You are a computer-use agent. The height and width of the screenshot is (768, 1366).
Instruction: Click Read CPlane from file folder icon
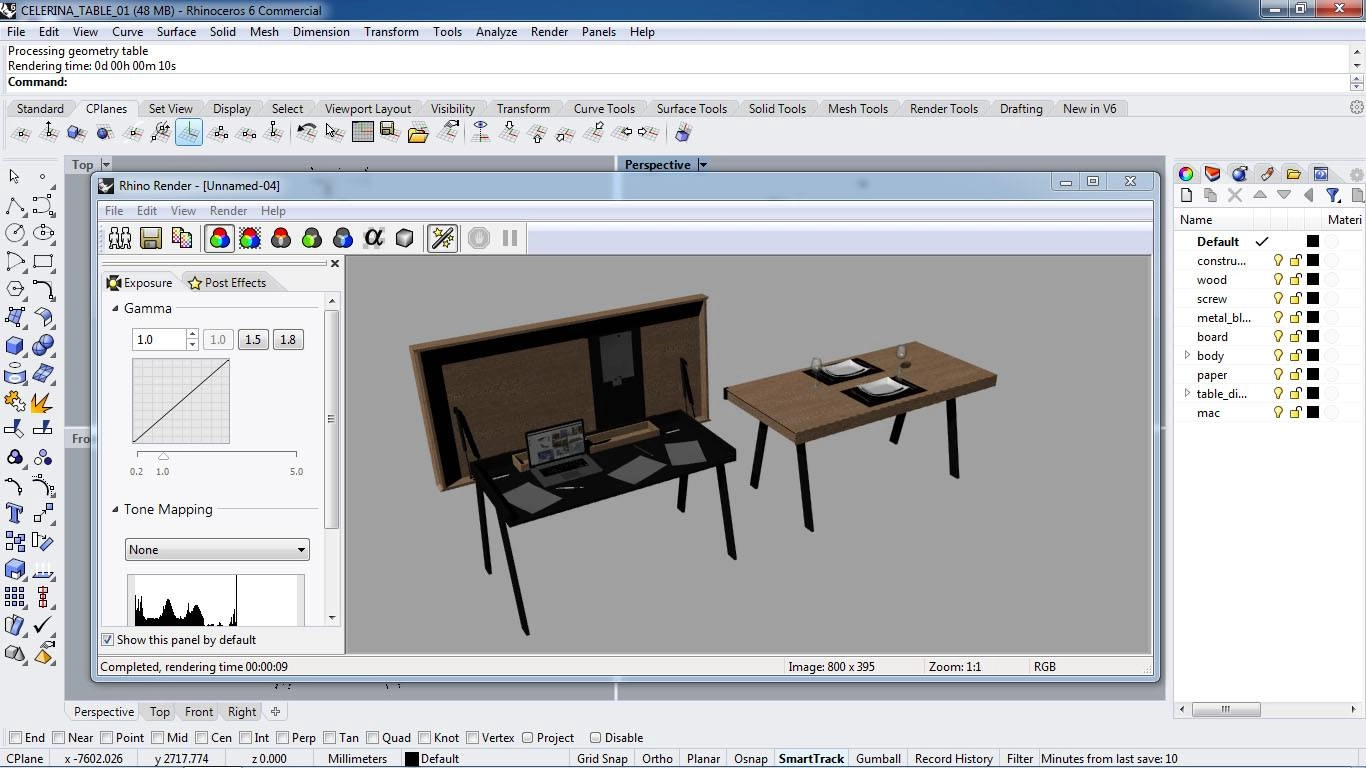[418, 132]
